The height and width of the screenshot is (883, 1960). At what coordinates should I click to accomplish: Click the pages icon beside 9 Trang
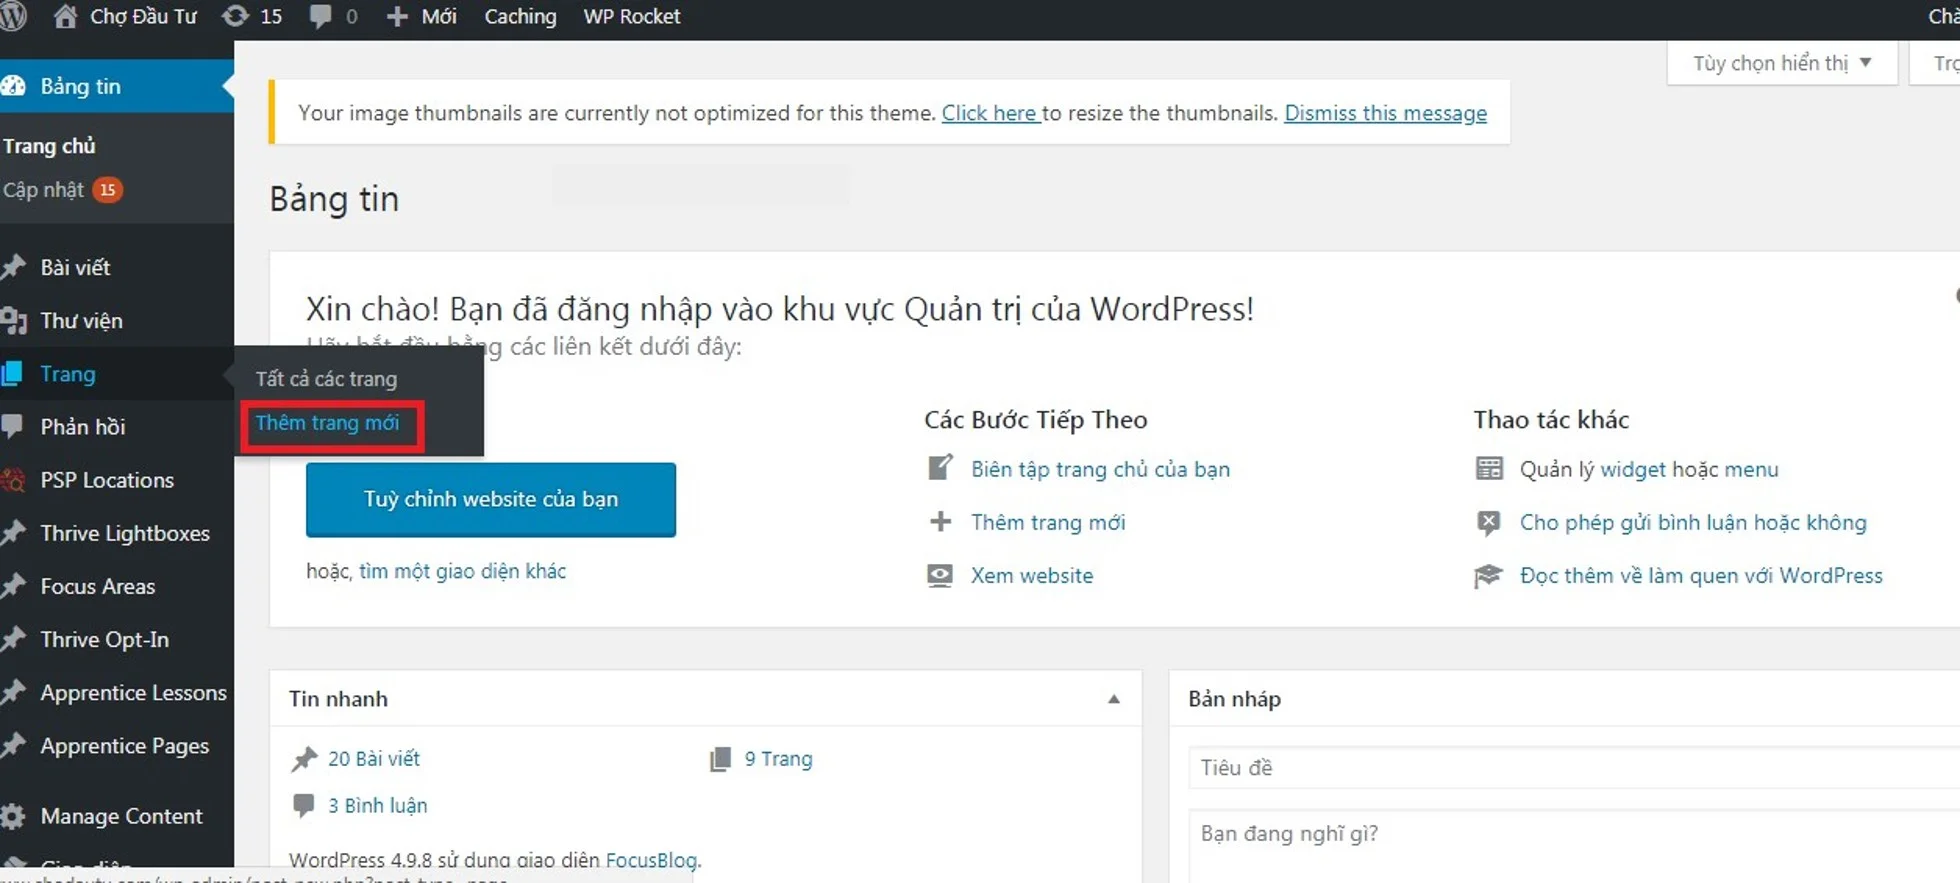tap(720, 759)
